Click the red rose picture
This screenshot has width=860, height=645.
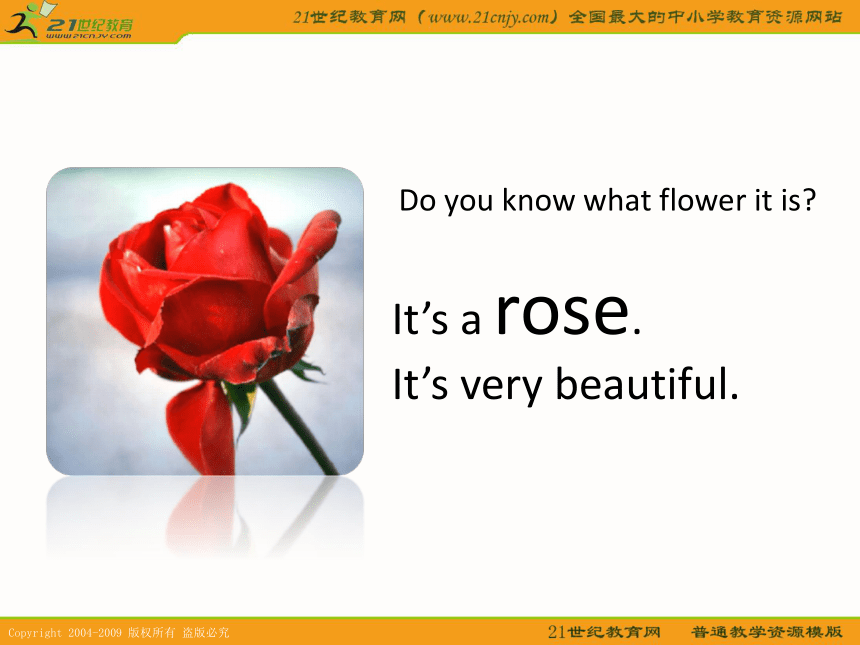tap(205, 321)
